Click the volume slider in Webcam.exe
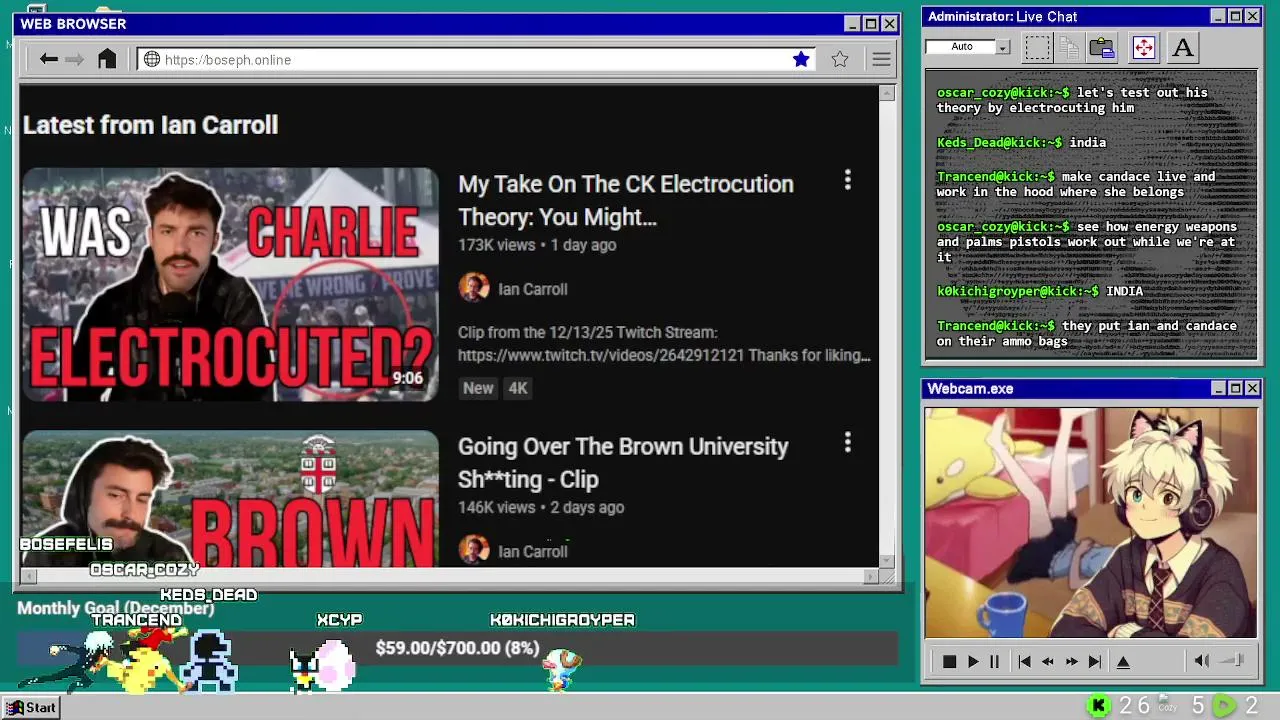1280x720 pixels. [1233, 660]
